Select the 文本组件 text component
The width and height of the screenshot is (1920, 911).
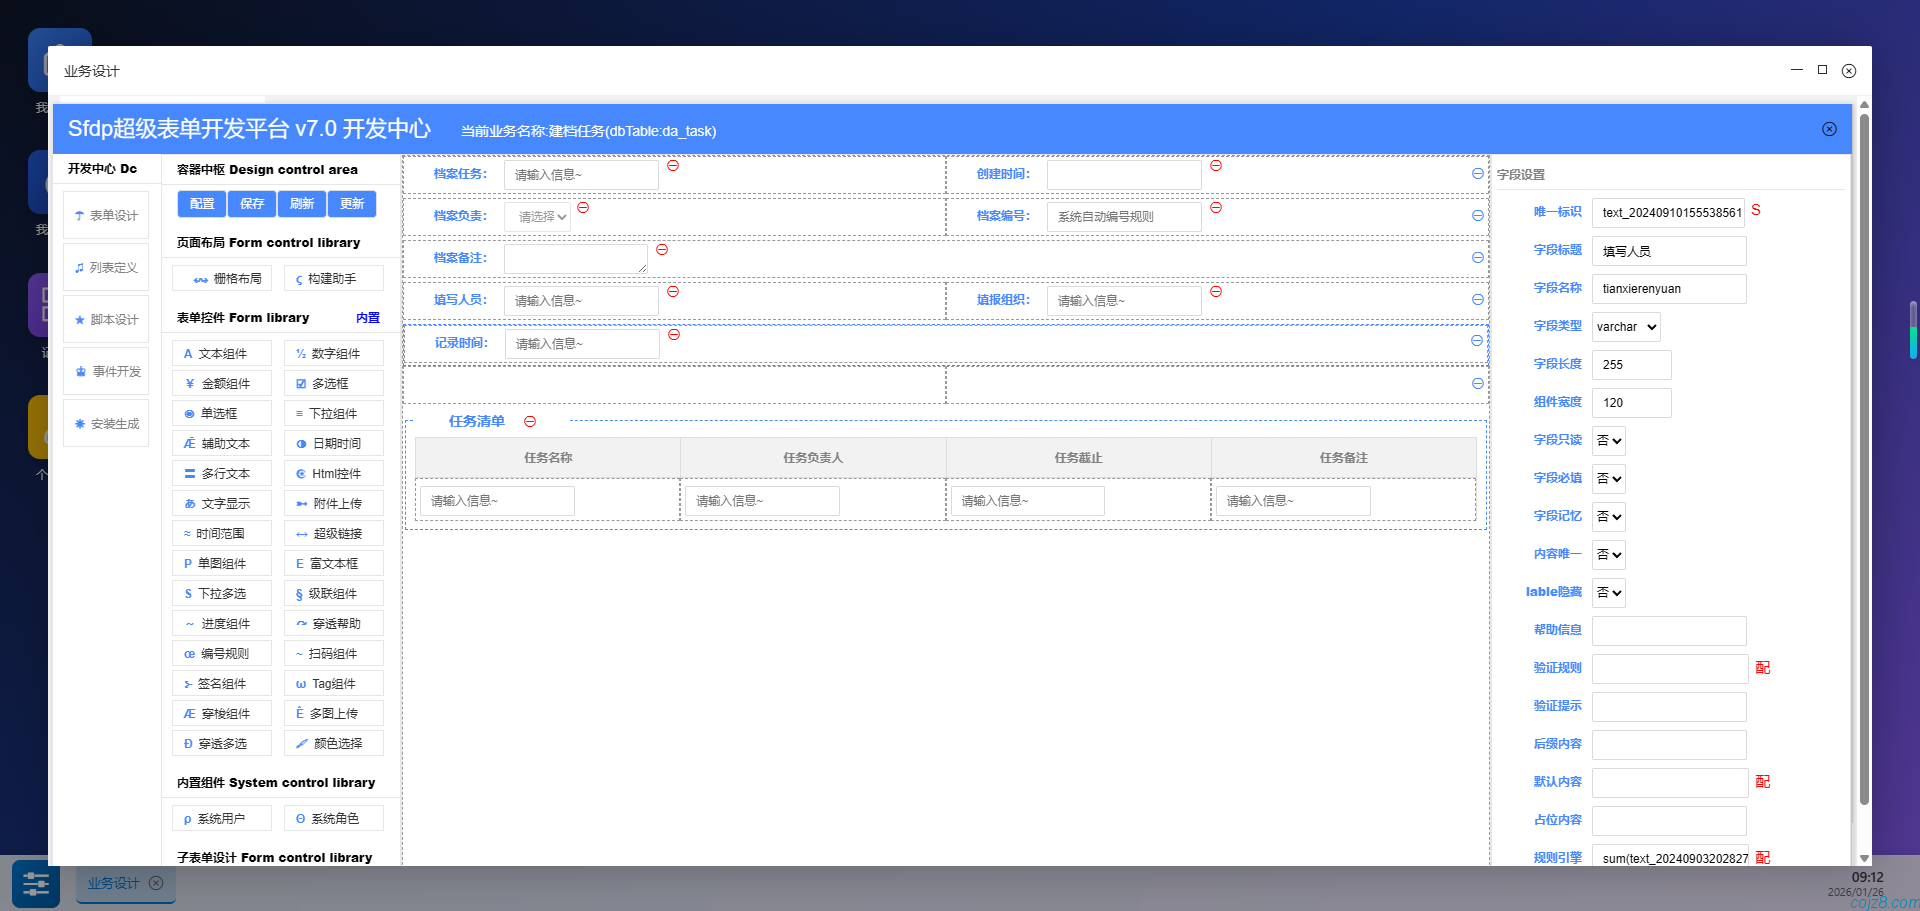tap(221, 353)
